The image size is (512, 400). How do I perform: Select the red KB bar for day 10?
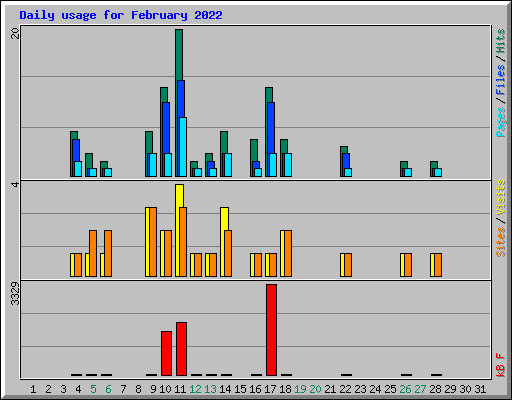coord(166,353)
